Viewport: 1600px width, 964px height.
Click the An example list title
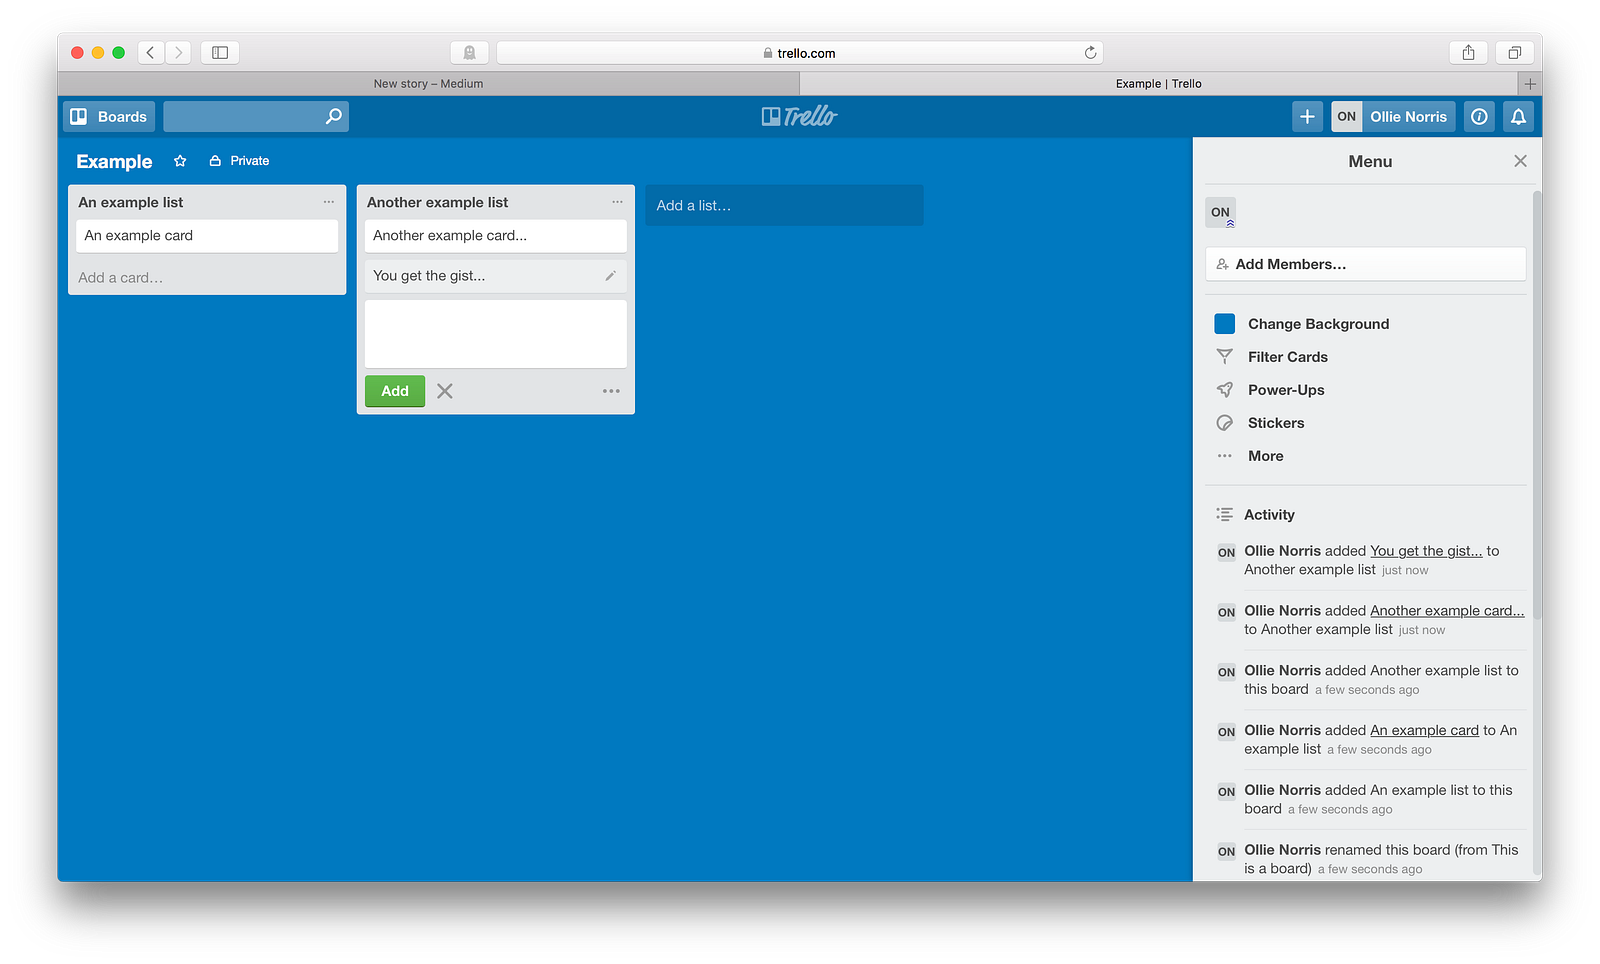pyautogui.click(x=131, y=202)
